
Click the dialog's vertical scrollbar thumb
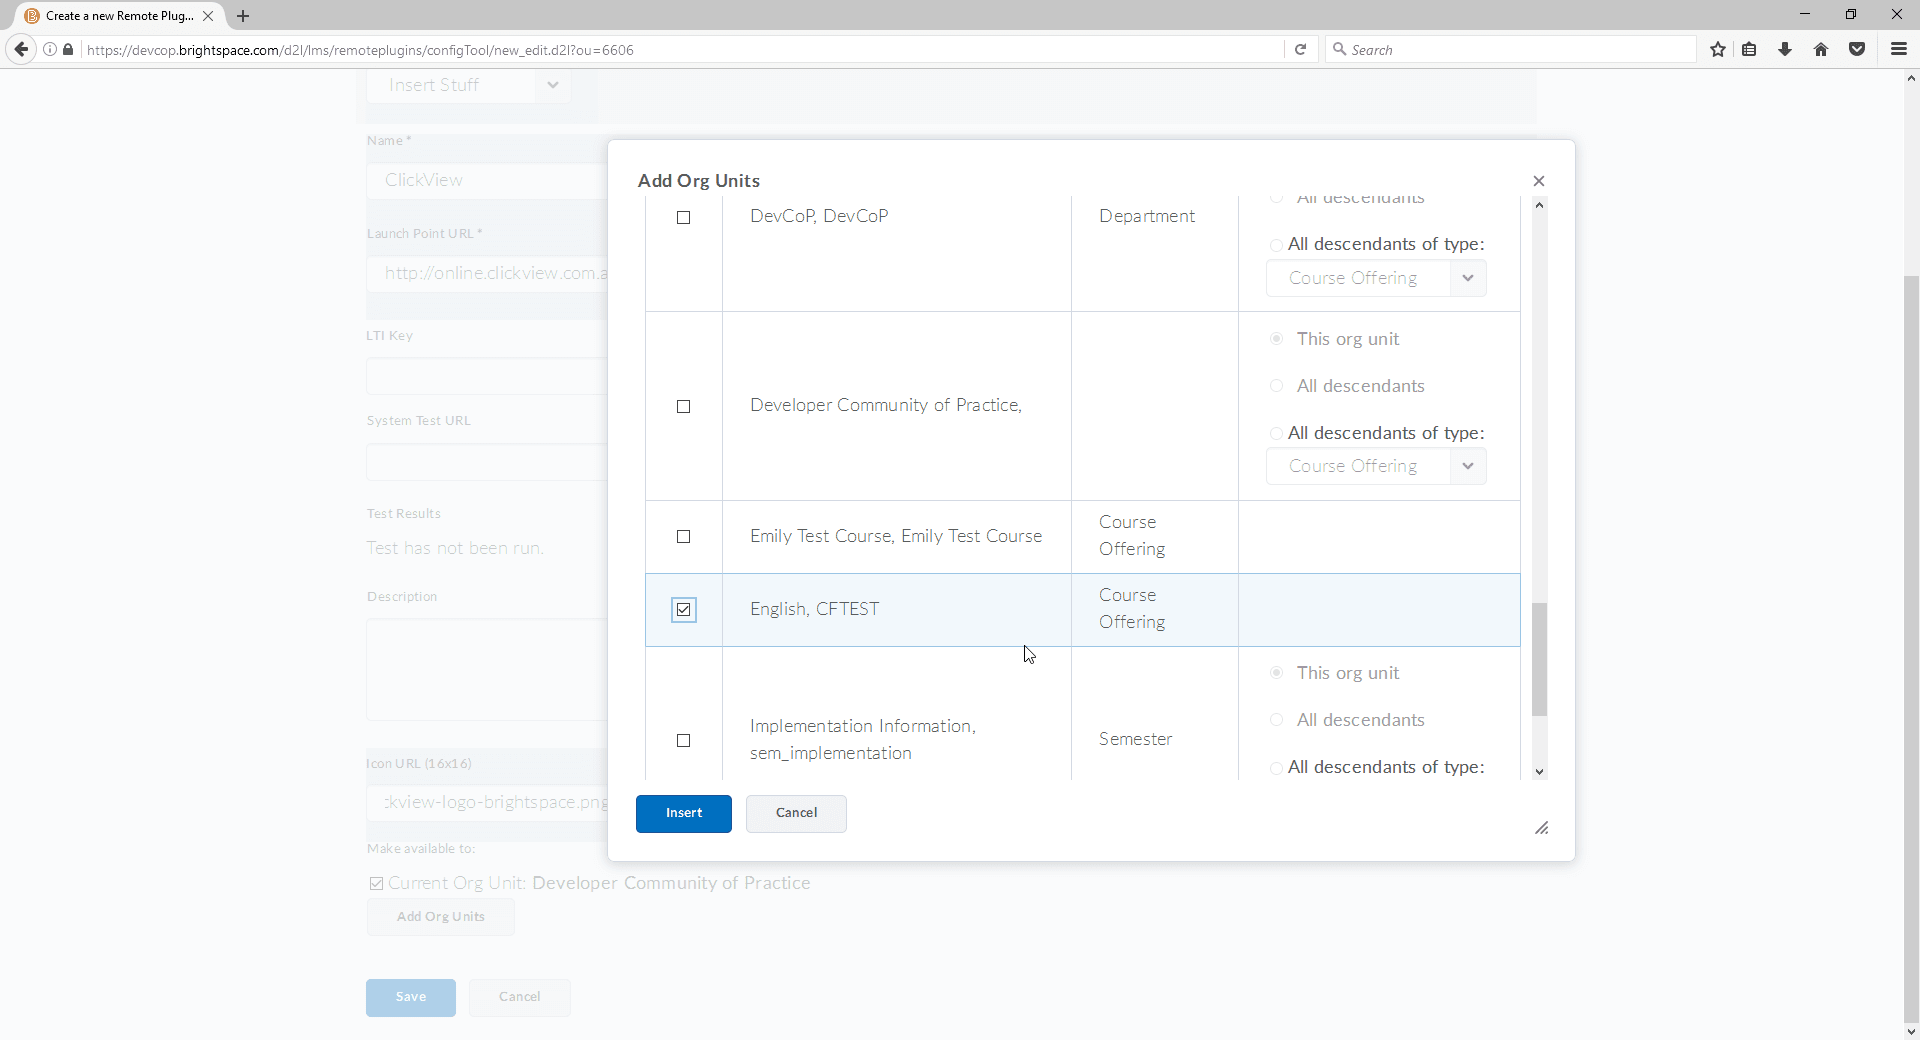[x=1539, y=658]
